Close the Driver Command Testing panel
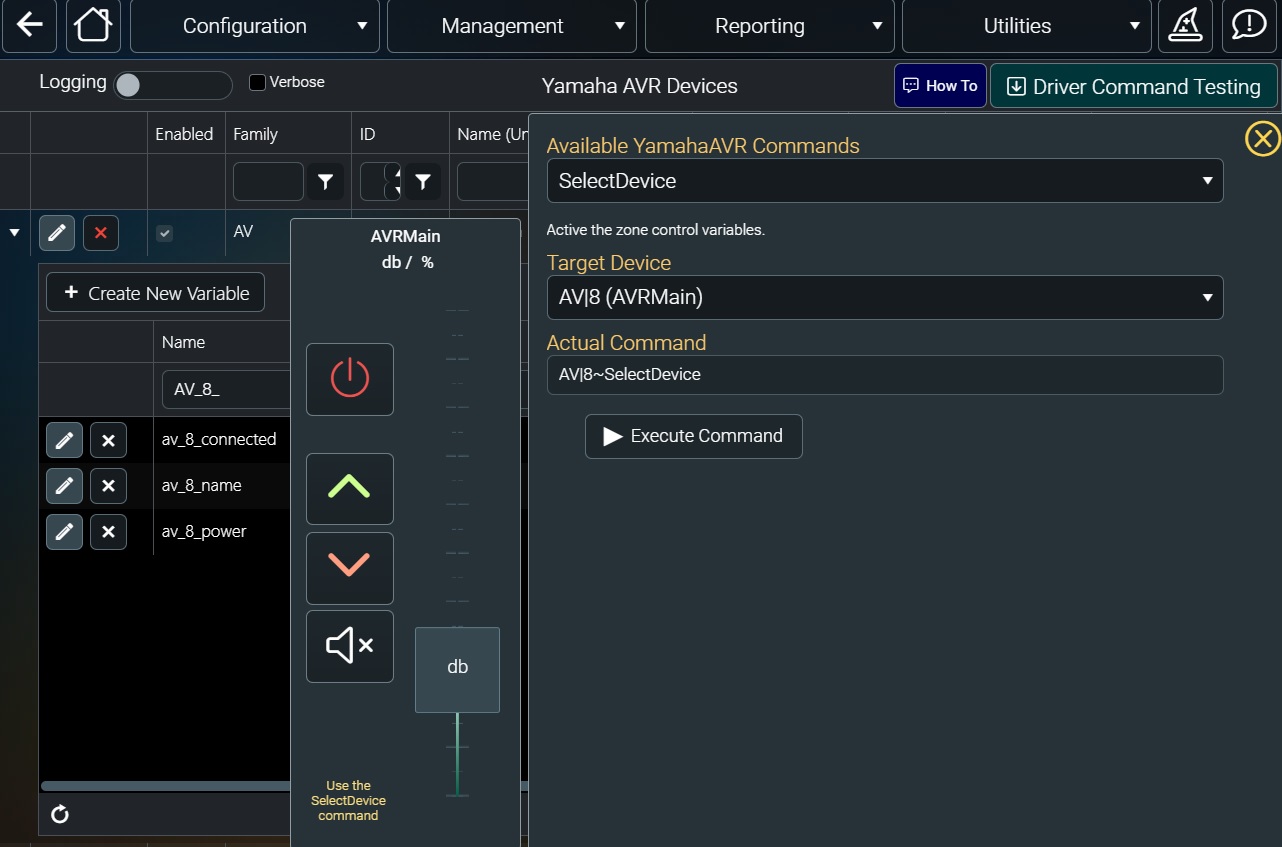 pyautogui.click(x=1262, y=139)
